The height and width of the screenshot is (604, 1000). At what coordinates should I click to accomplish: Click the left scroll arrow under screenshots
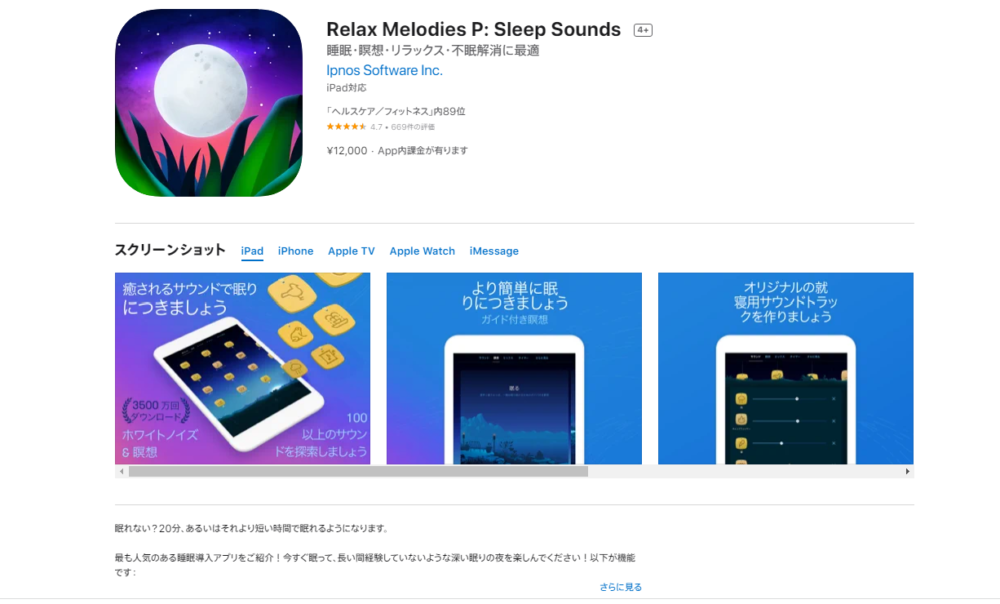point(121,471)
